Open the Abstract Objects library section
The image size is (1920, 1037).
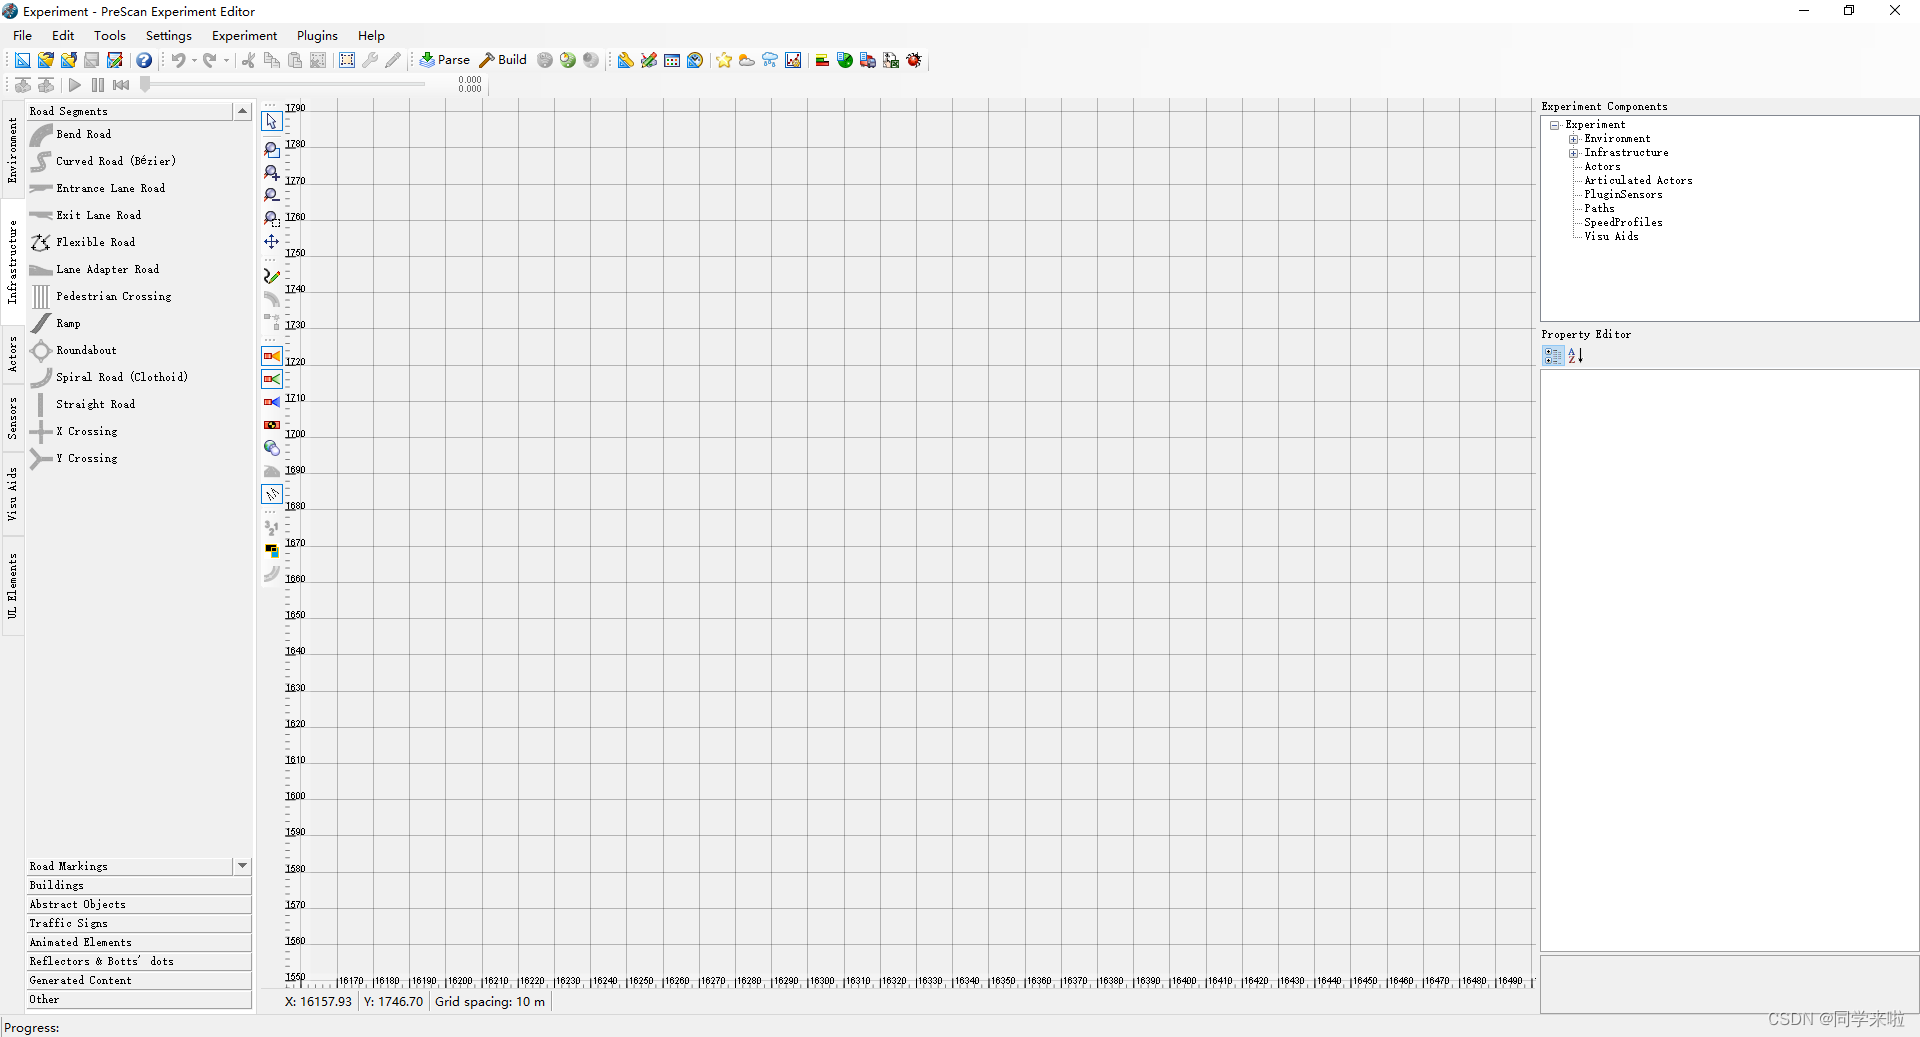[x=139, y=904]
